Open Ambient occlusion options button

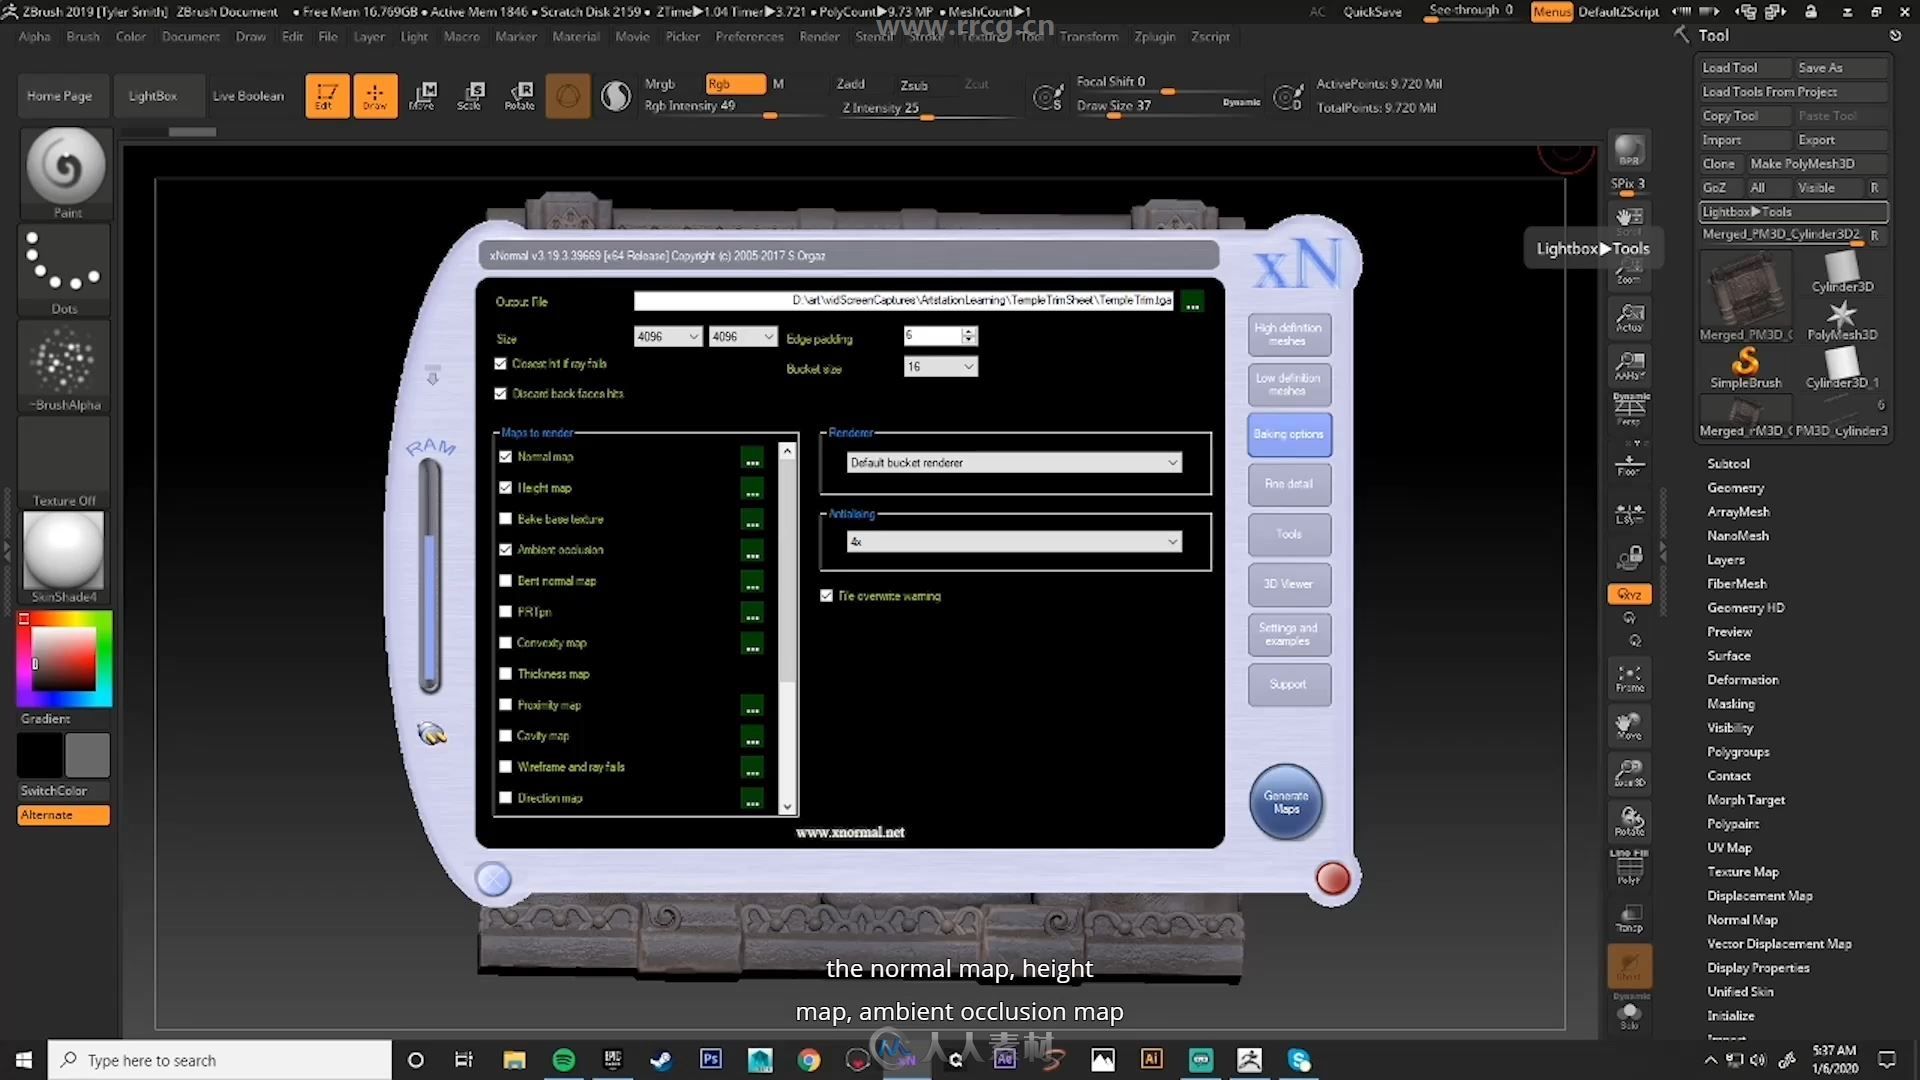752,551
